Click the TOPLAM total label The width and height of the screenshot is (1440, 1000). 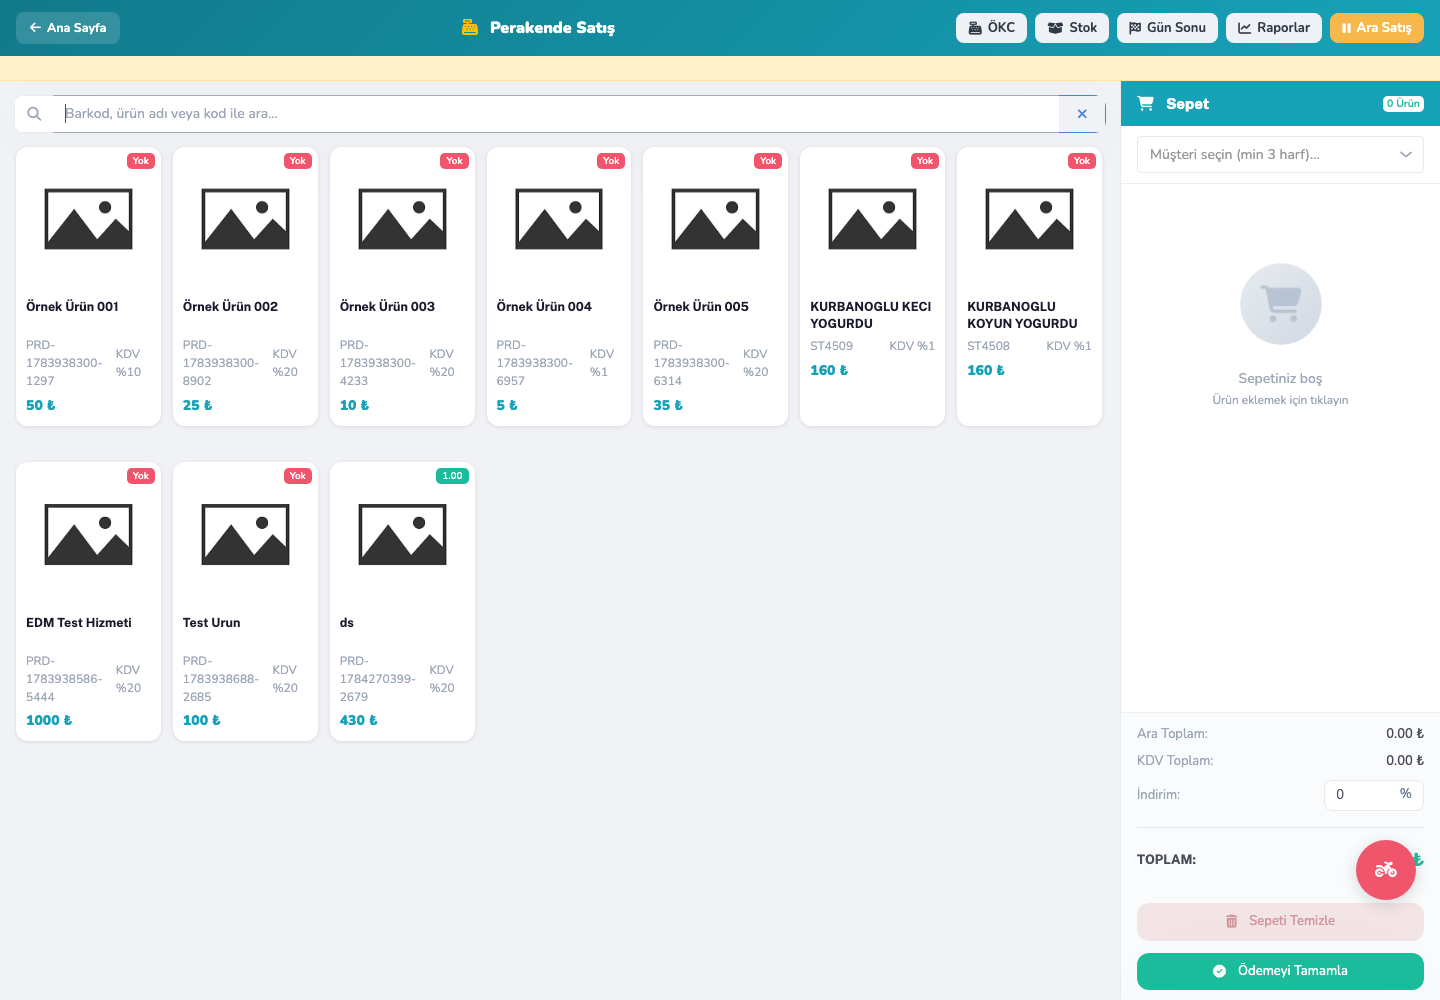1167,860
